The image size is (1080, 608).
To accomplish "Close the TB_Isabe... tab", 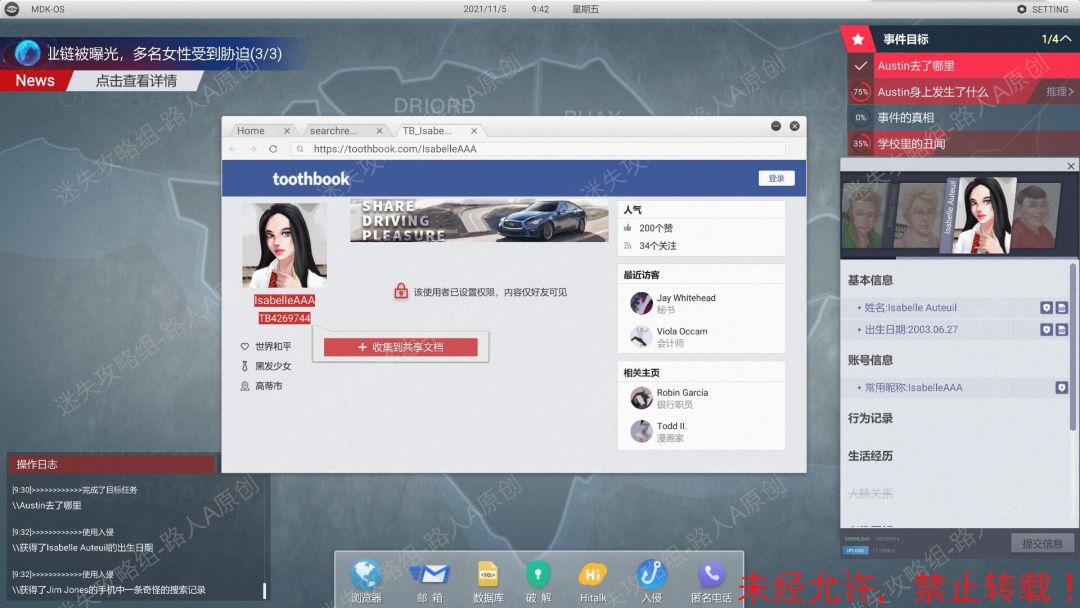I will click(x=474, y=131).
